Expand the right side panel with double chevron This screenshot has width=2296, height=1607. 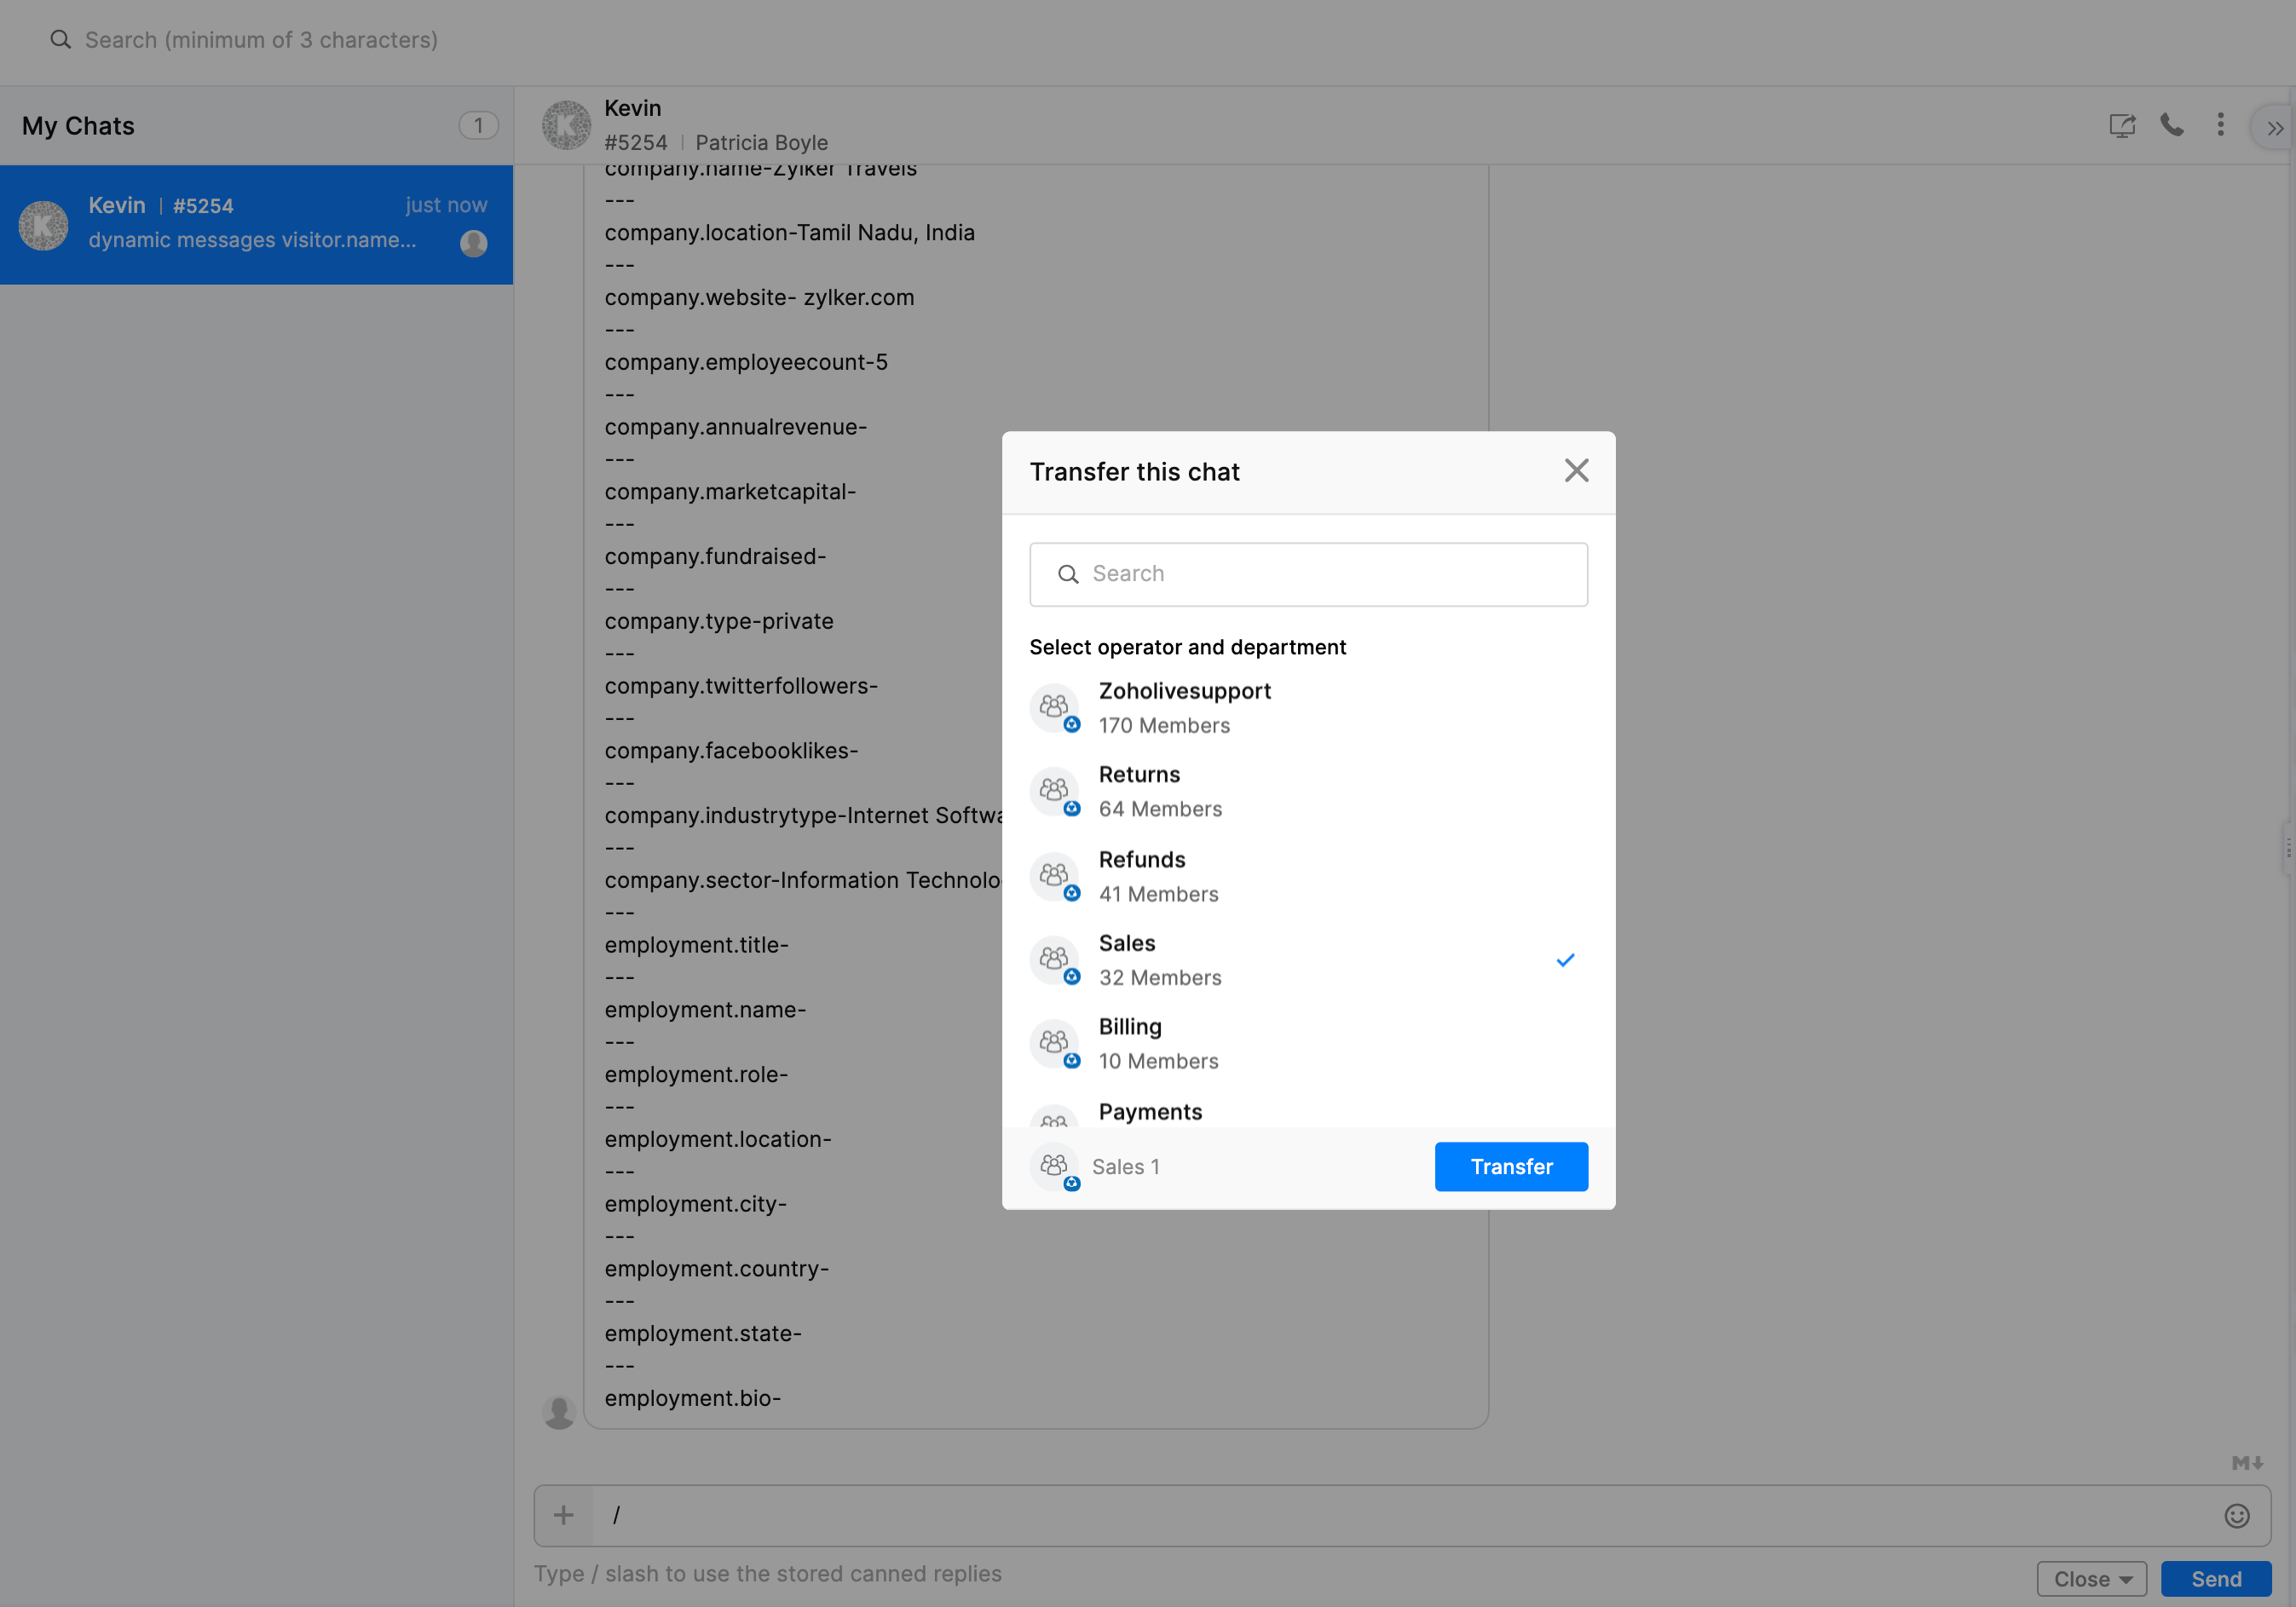tap(2274, 128)
